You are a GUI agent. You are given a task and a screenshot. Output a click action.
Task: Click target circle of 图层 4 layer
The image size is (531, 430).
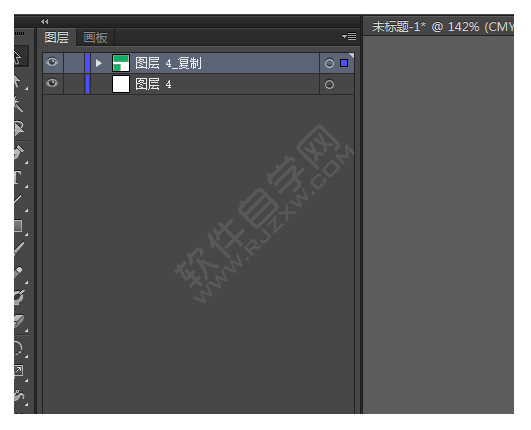(x=329, y=84)
